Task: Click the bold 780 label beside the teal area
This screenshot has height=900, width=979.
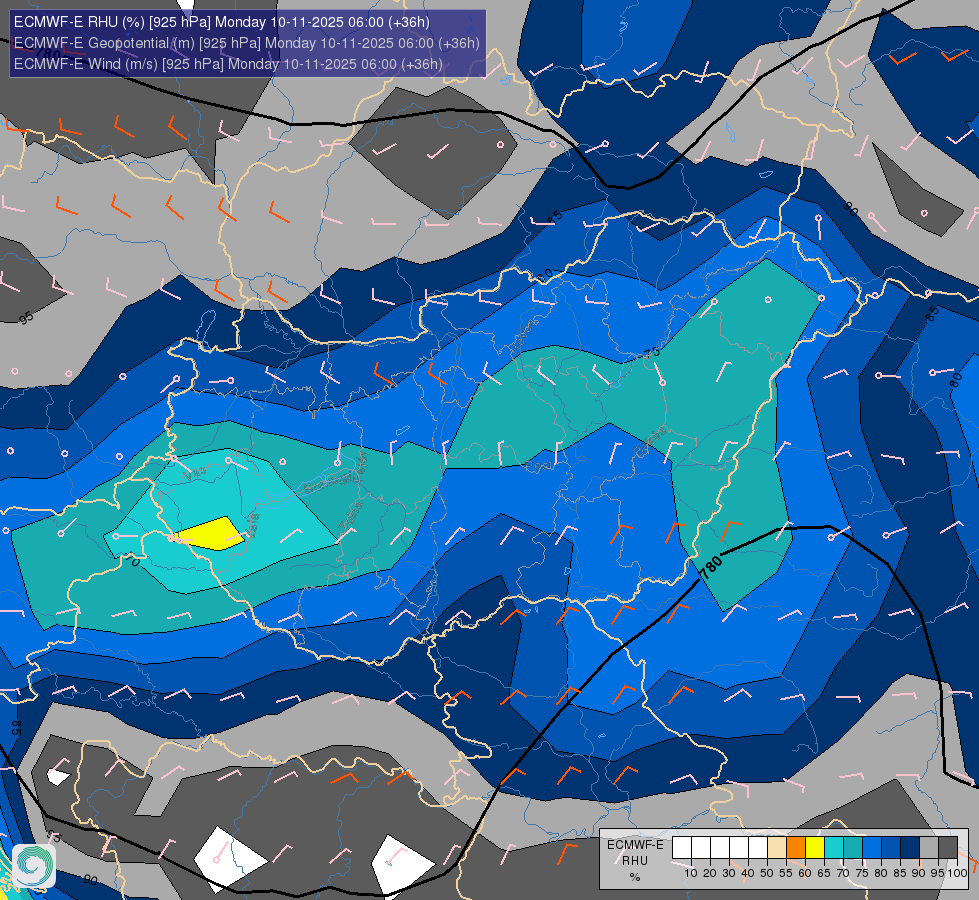Action: click(x=711, y=568)
